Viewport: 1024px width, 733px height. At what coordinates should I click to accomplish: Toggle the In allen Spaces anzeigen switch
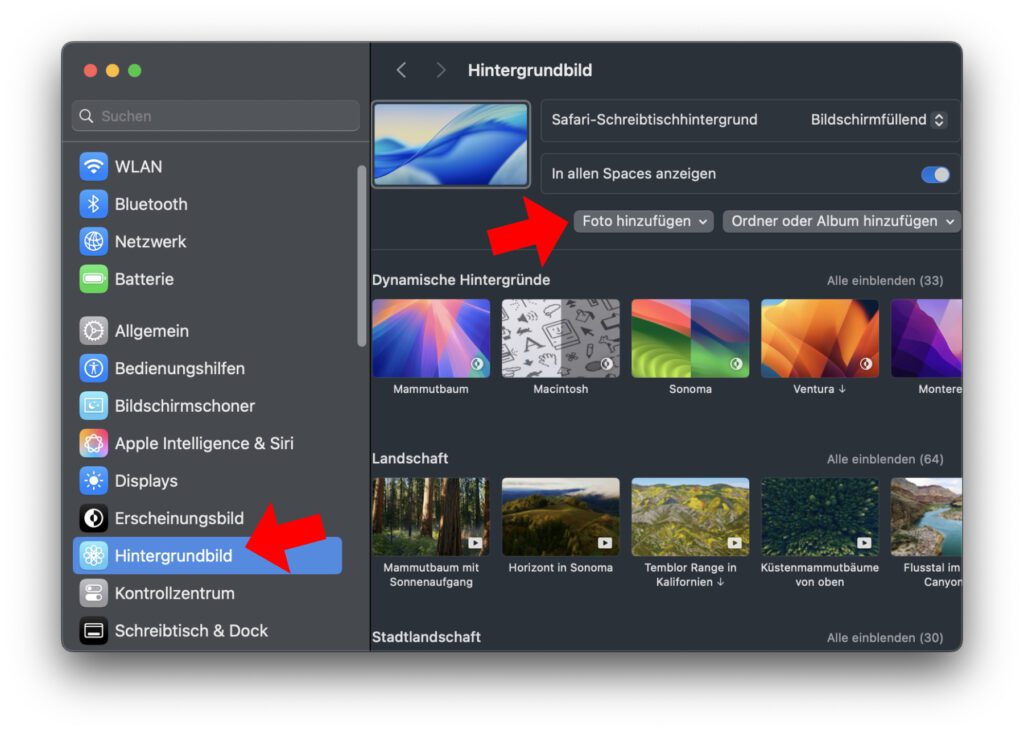point(935,174)
